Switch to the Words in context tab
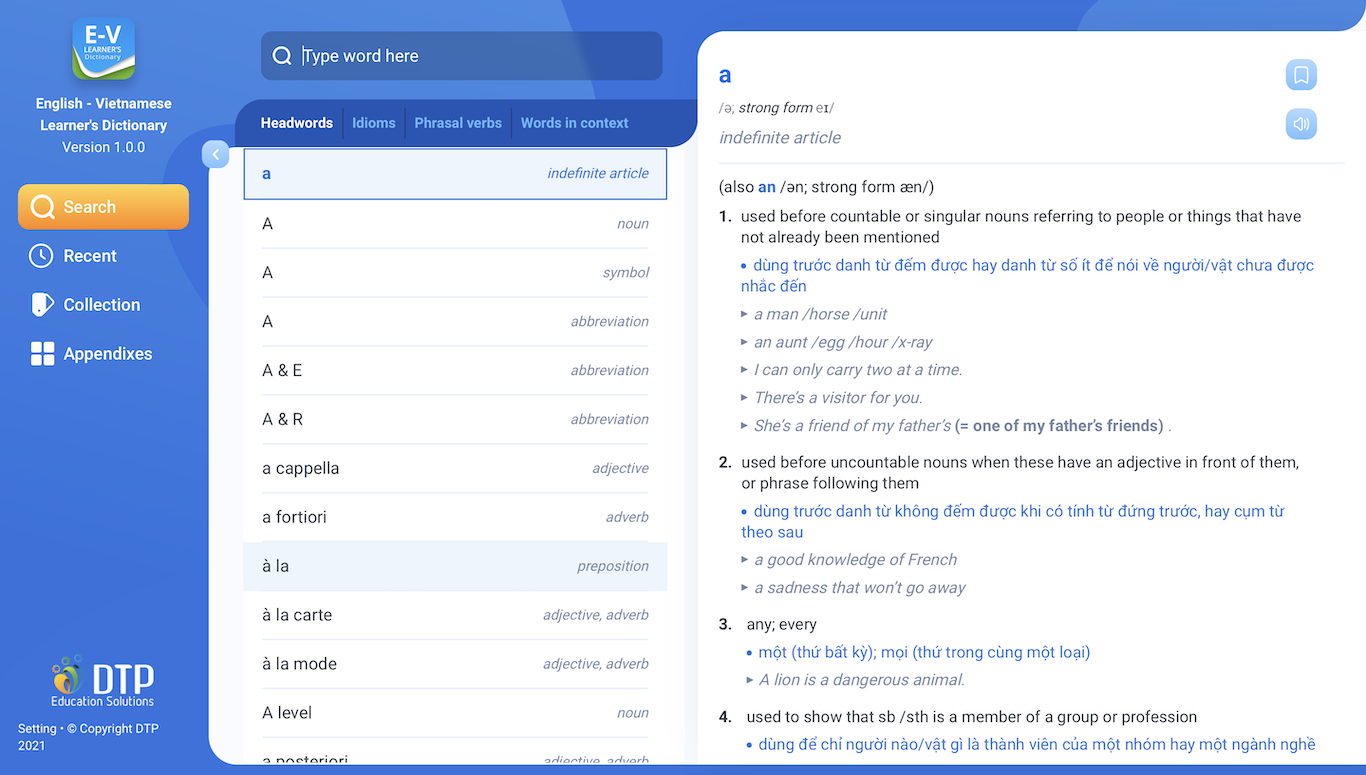The image size is (1366, 775). pyautogui.click(x=575, y=123)
